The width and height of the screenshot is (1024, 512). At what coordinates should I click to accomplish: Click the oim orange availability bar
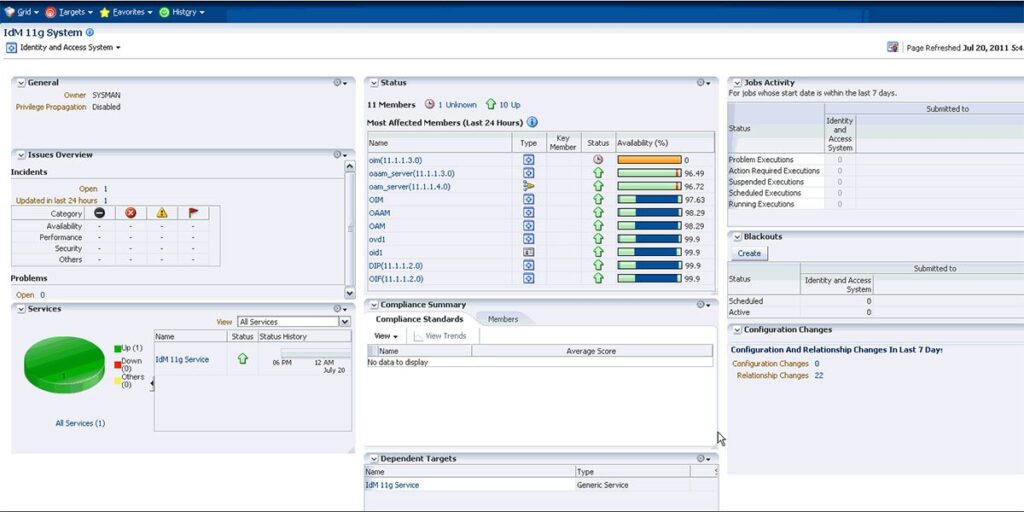tap(649, 160)
